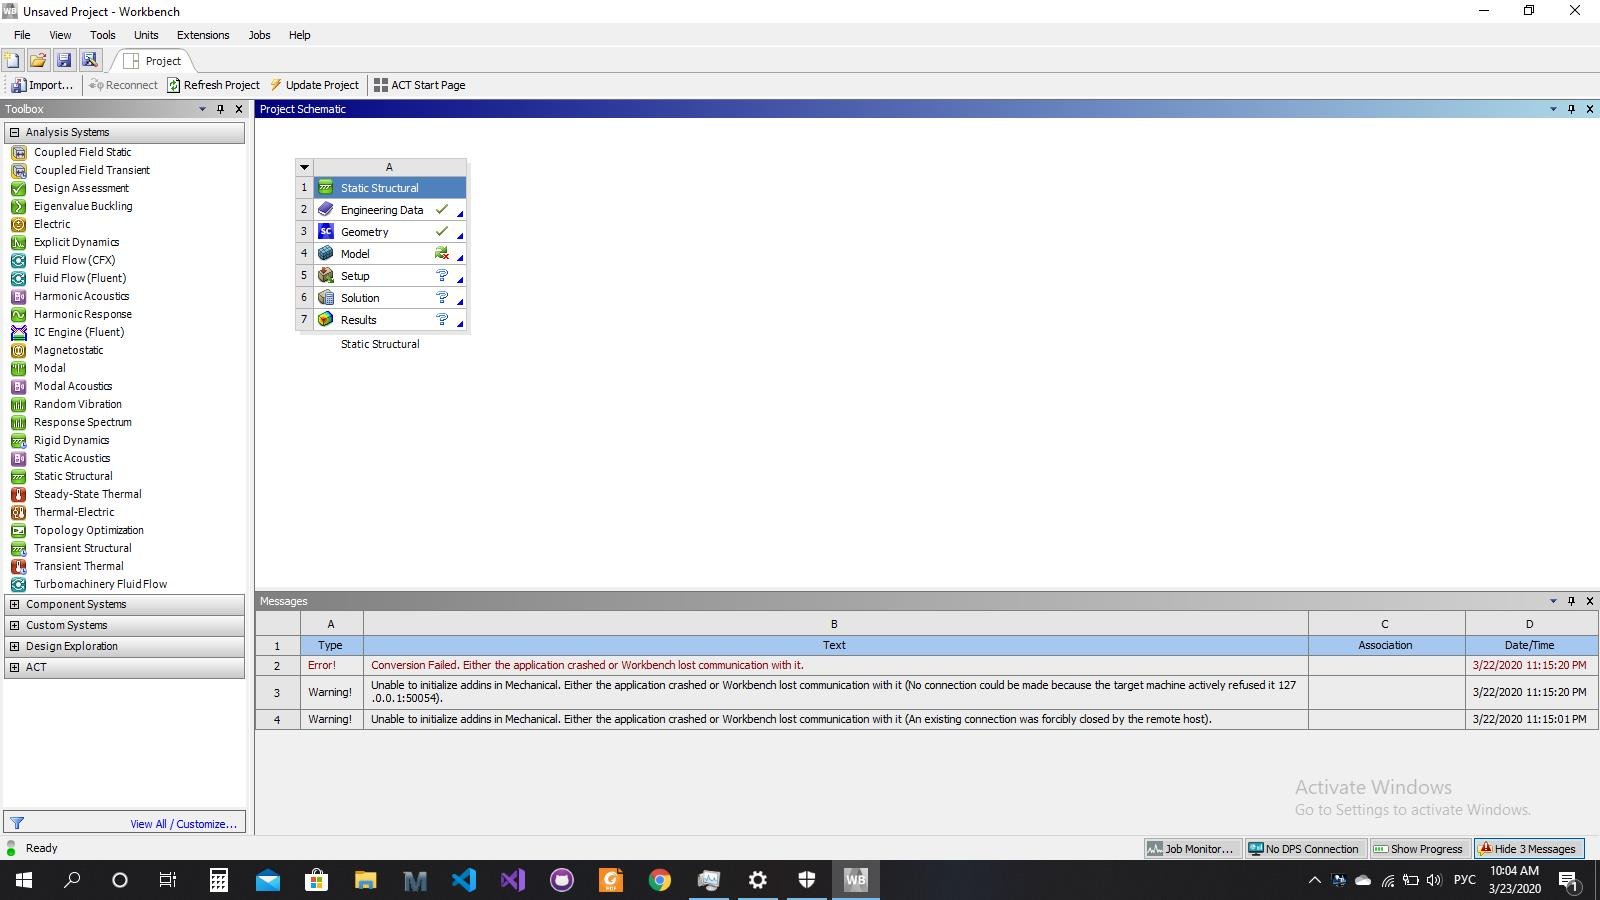Click Update Project
Viewport: 1600px width, 900px height.
[314, 85]
